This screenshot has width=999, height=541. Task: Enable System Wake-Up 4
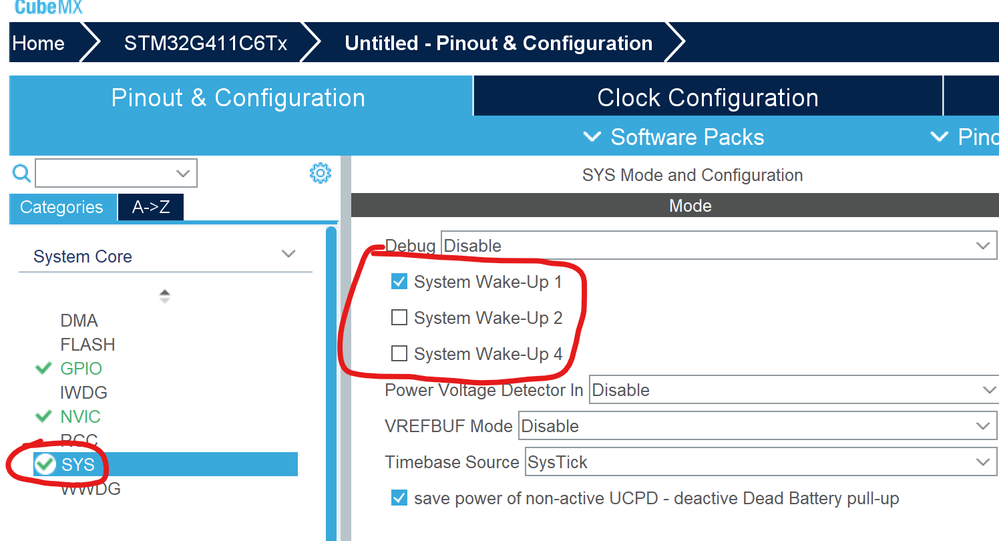400,354
